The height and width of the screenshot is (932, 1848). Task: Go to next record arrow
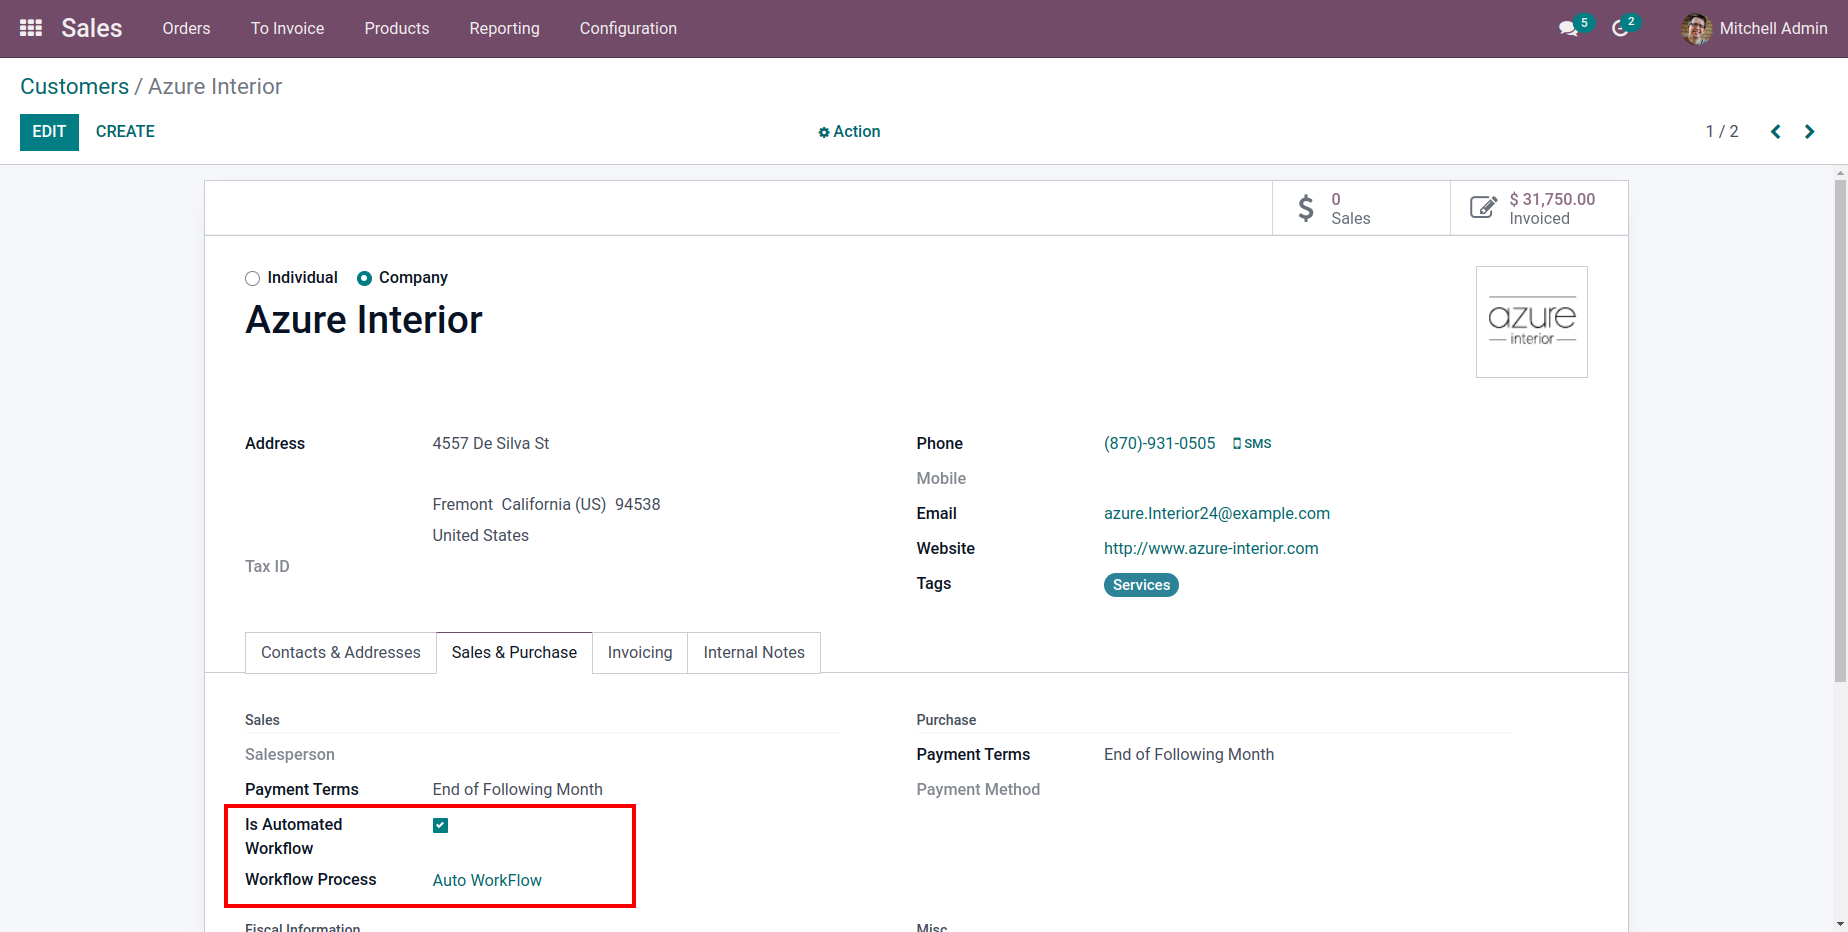(1810, 132)
